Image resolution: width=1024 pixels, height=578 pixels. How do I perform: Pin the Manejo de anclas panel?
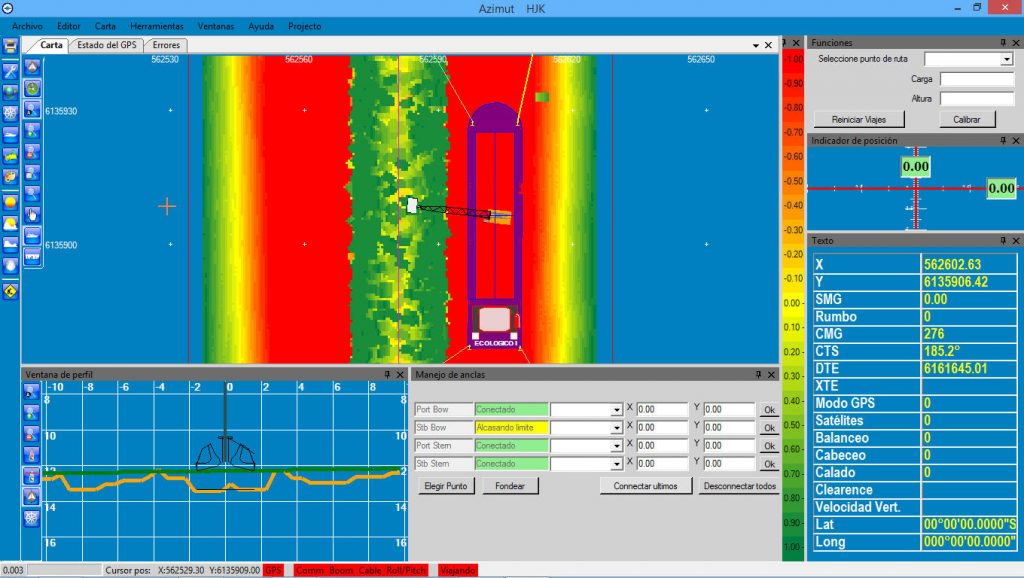click(x=755, y=375)
